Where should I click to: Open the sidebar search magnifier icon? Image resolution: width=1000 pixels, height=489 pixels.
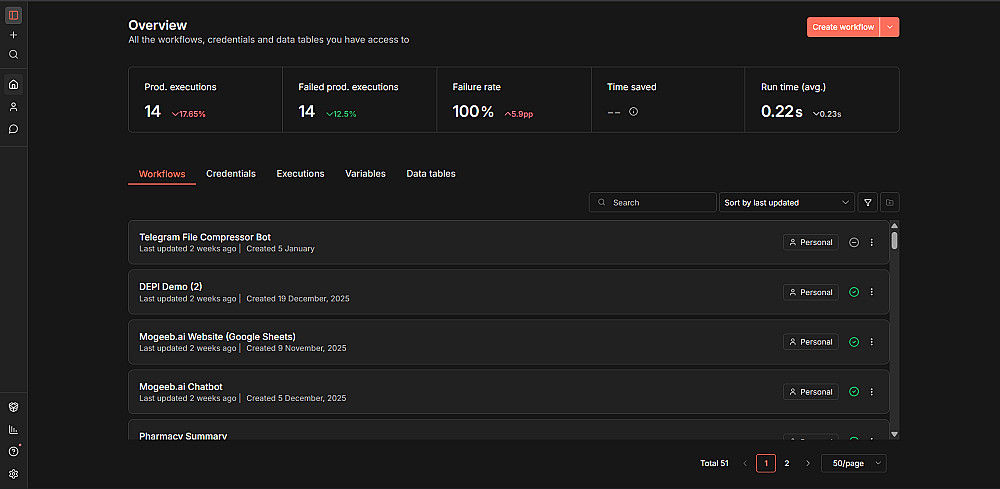coord(13,55)
